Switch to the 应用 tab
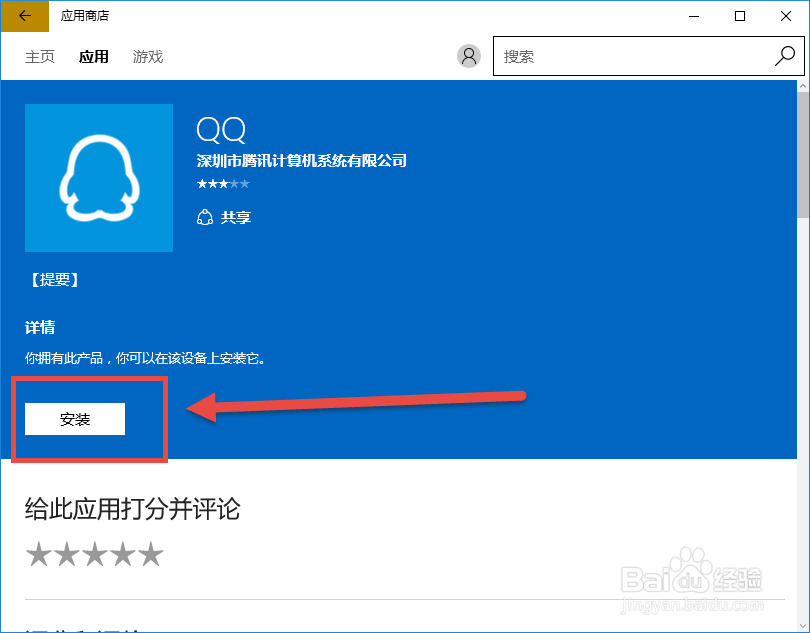This screenshot has height=633, width=810. point(94,56)
